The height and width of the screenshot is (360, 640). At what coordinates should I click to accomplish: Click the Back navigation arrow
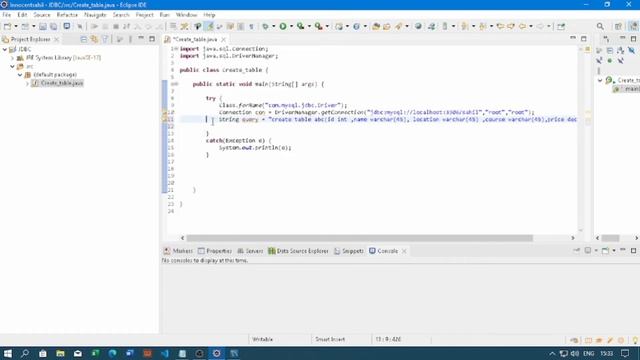pyautogui.click(x=522, y=26)
